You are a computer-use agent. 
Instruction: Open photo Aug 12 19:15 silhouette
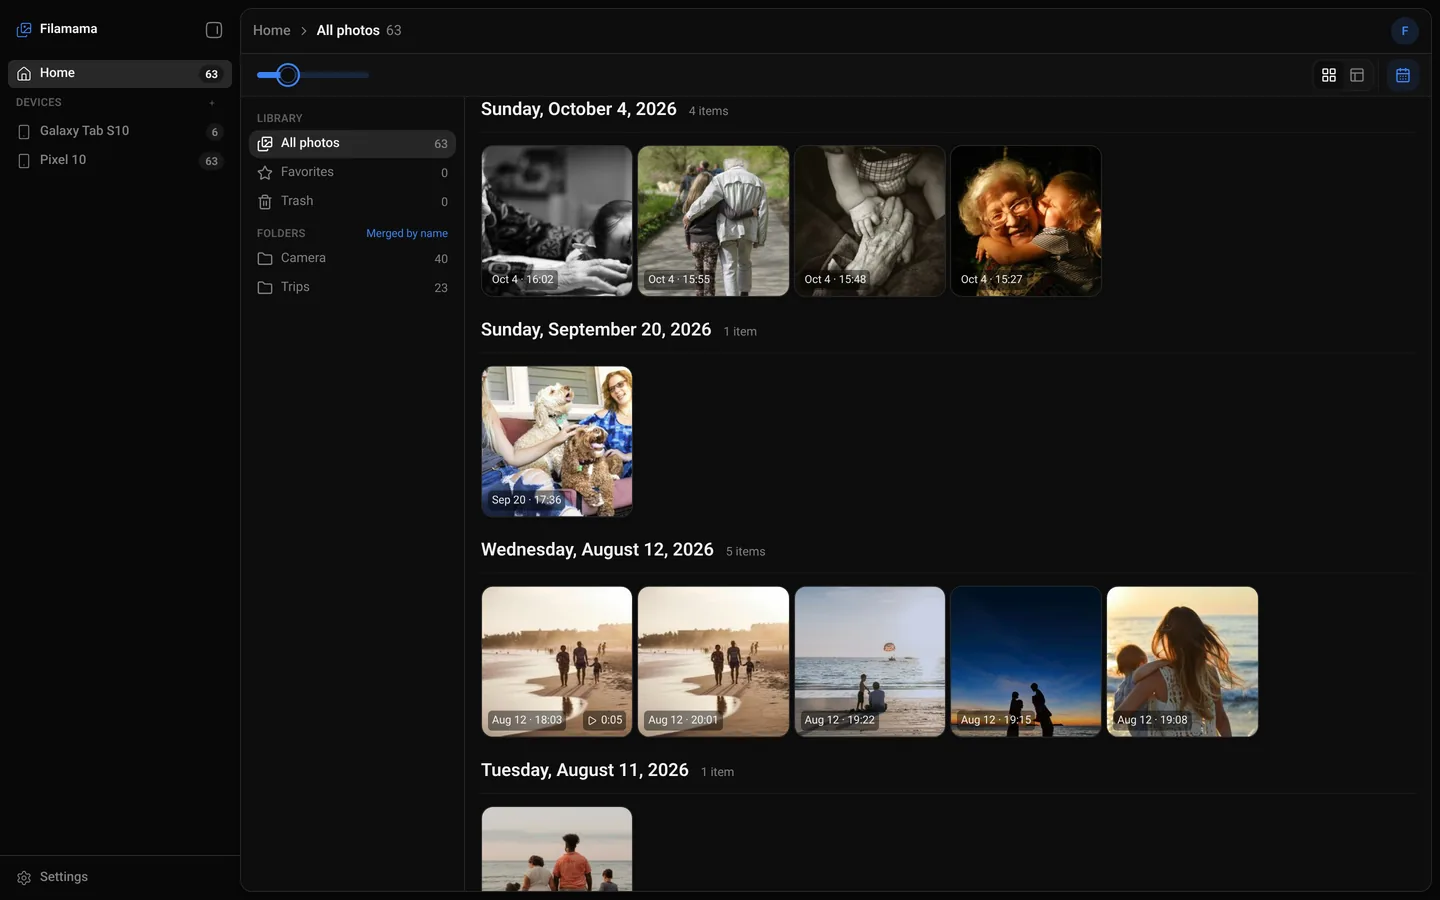tap(1026, 661)
